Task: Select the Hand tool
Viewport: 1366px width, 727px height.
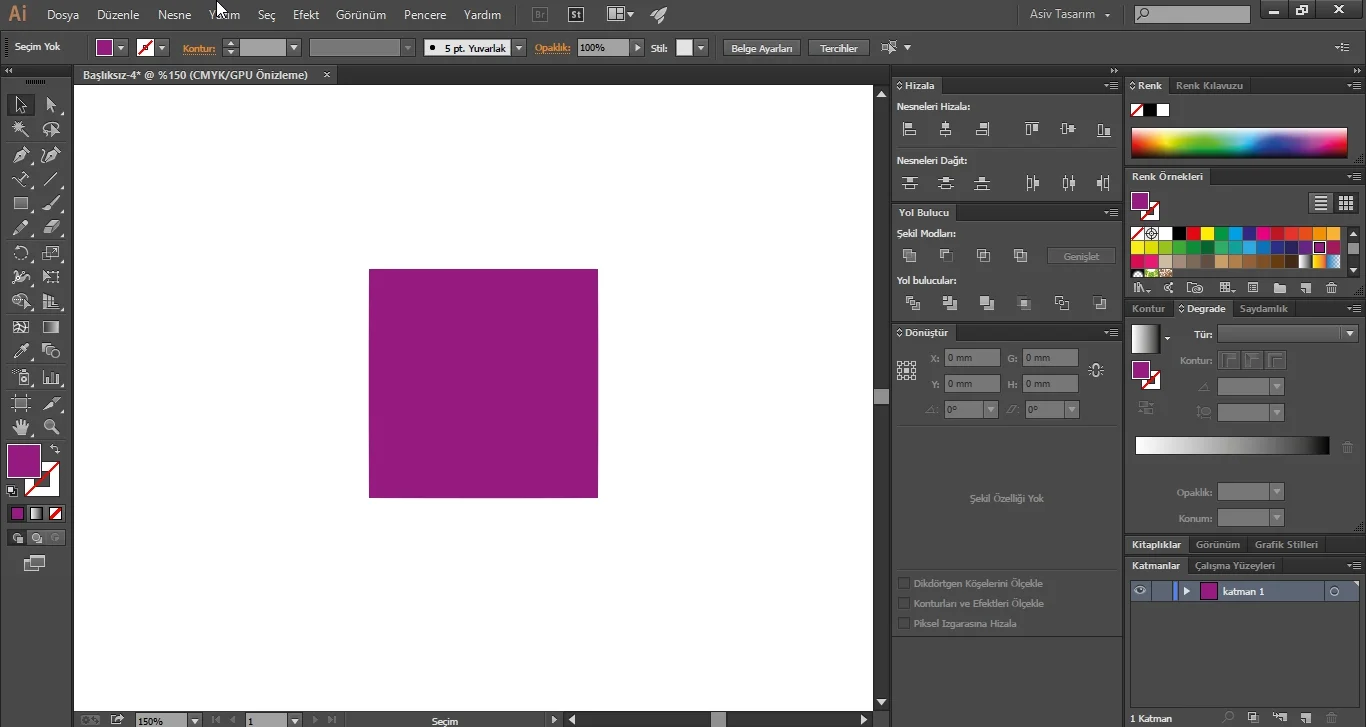Action: coord(20,427)
